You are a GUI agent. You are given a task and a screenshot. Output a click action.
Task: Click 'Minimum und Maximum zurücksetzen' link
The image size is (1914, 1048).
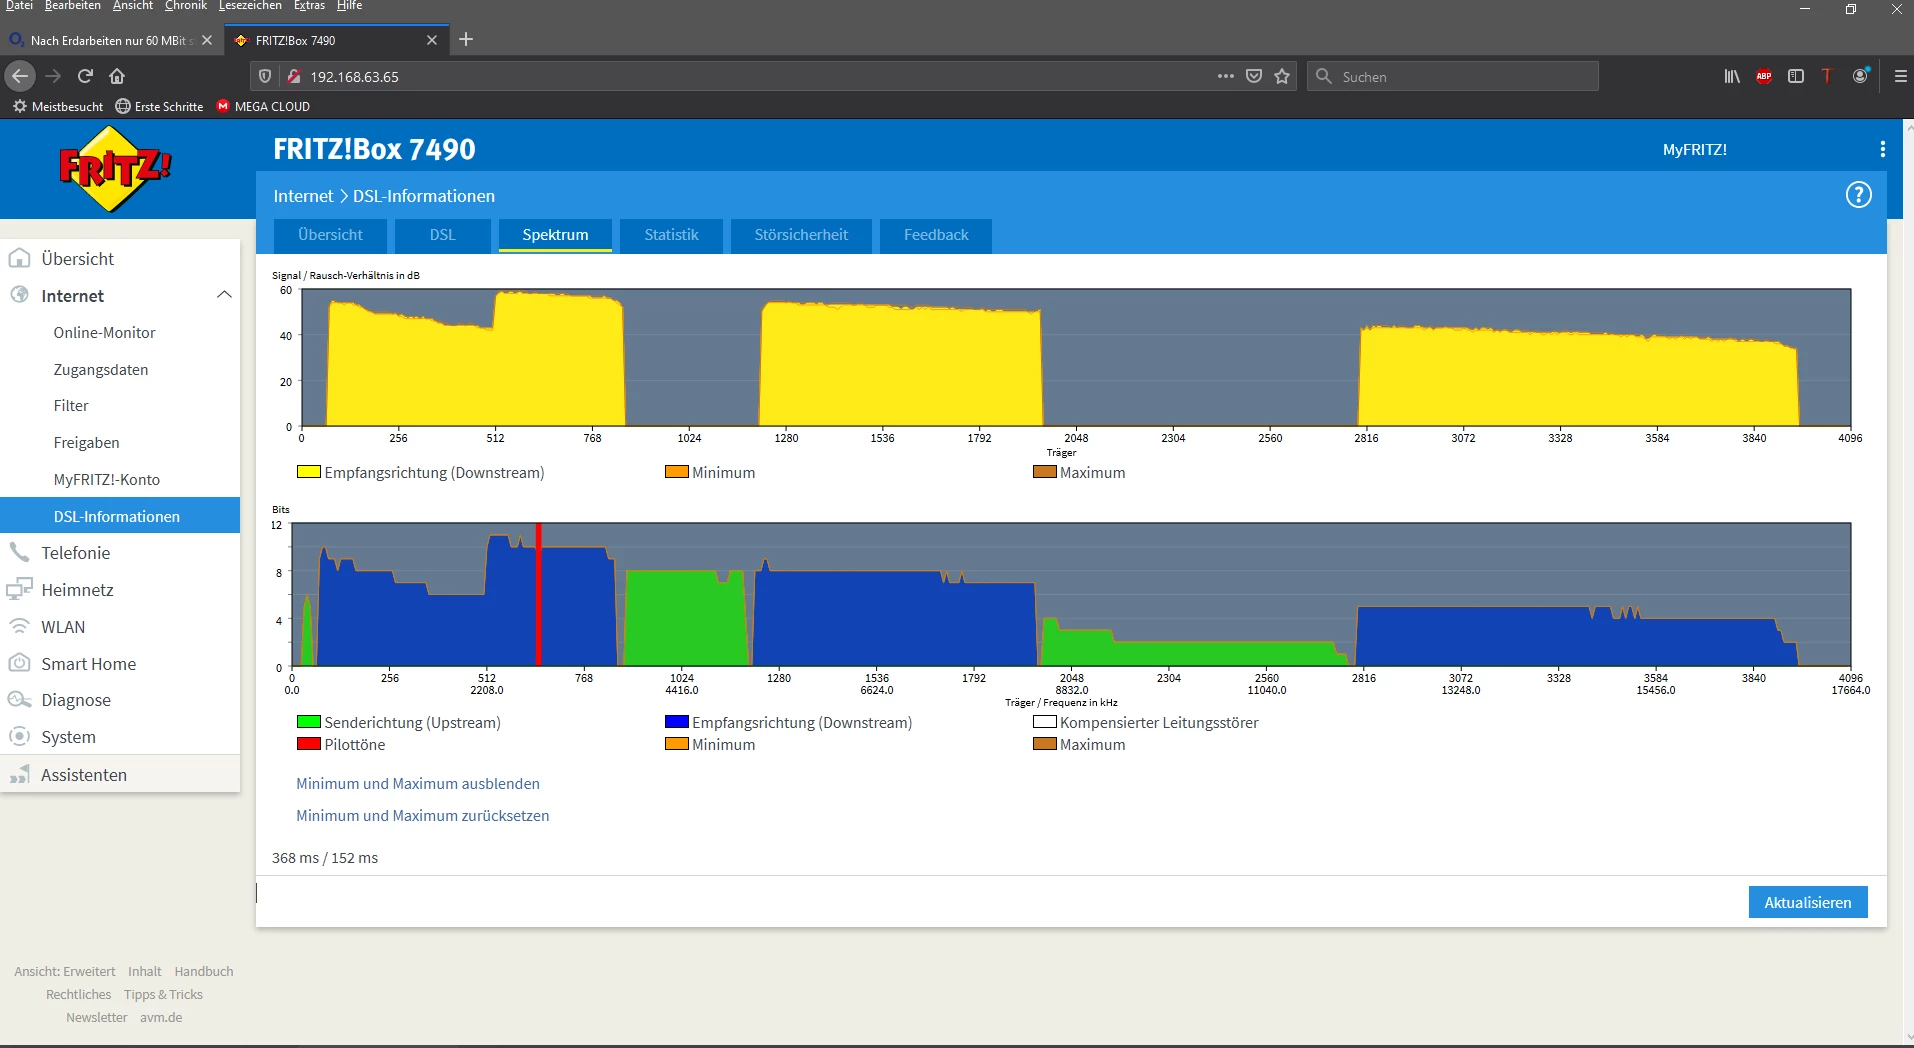[x=422, y=816]
